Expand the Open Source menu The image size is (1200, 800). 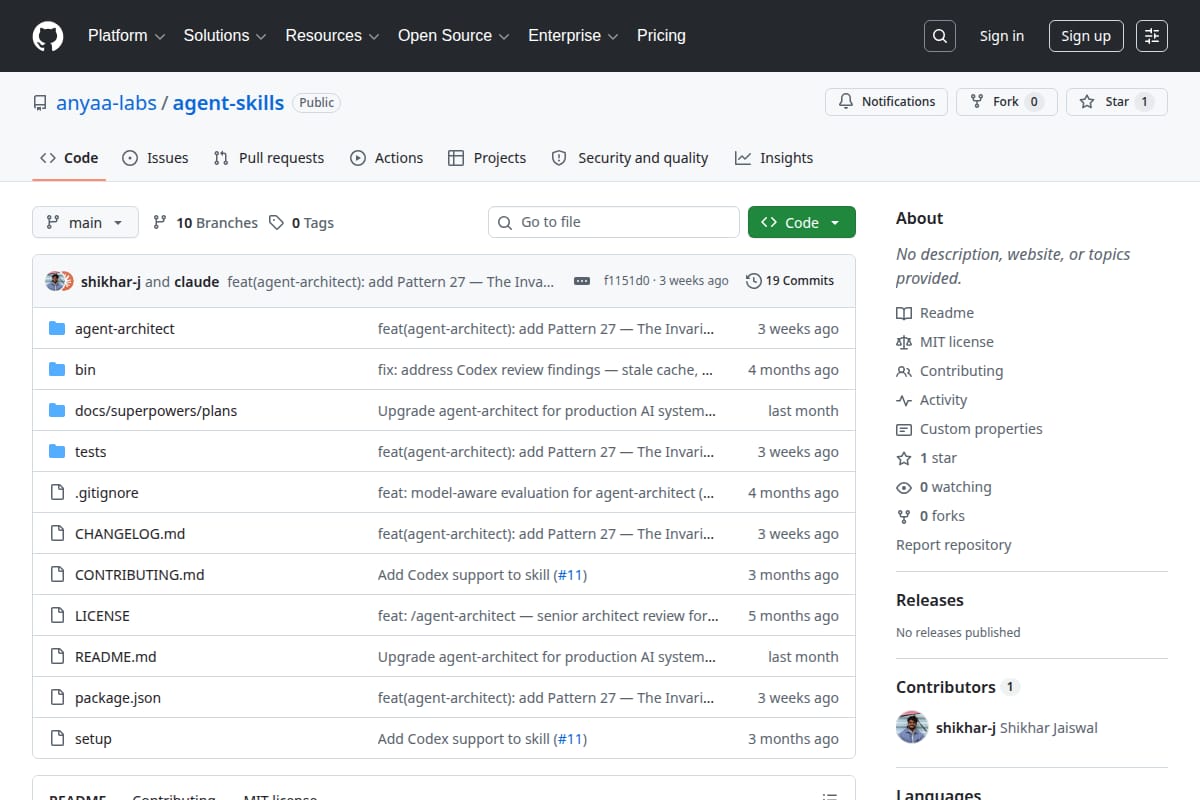(454, 36)
